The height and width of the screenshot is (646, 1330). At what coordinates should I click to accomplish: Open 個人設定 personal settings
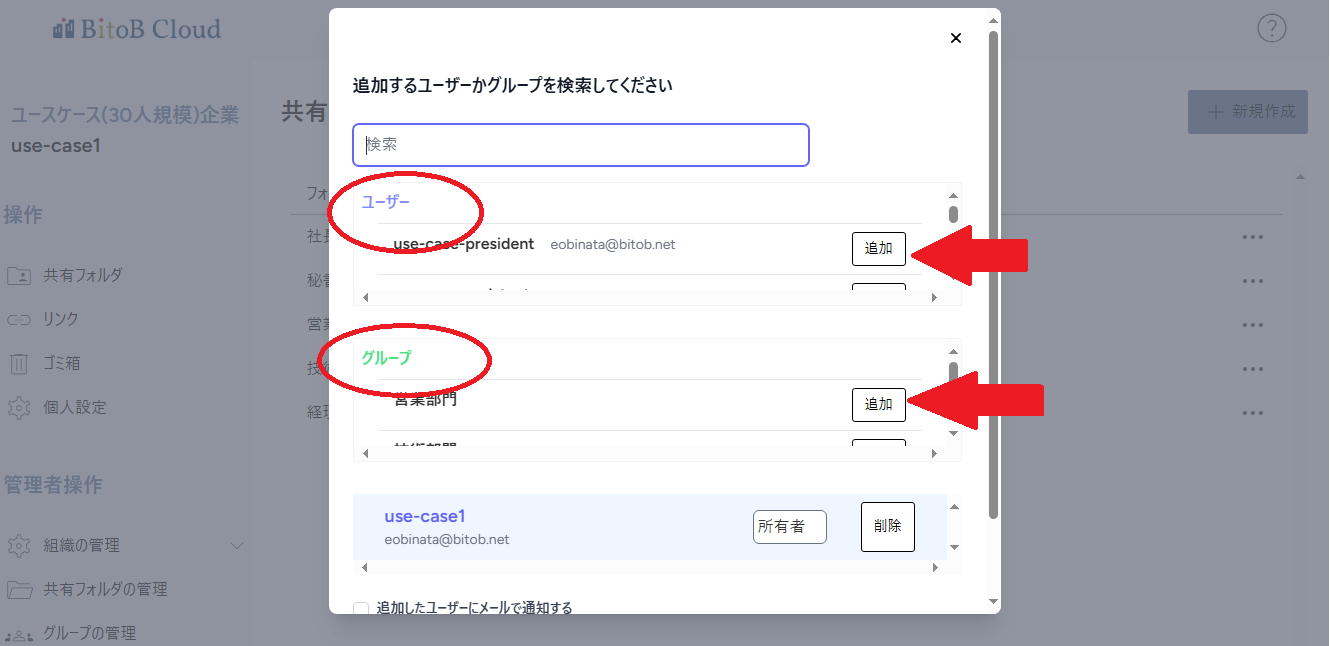click(x=74, y=407)
